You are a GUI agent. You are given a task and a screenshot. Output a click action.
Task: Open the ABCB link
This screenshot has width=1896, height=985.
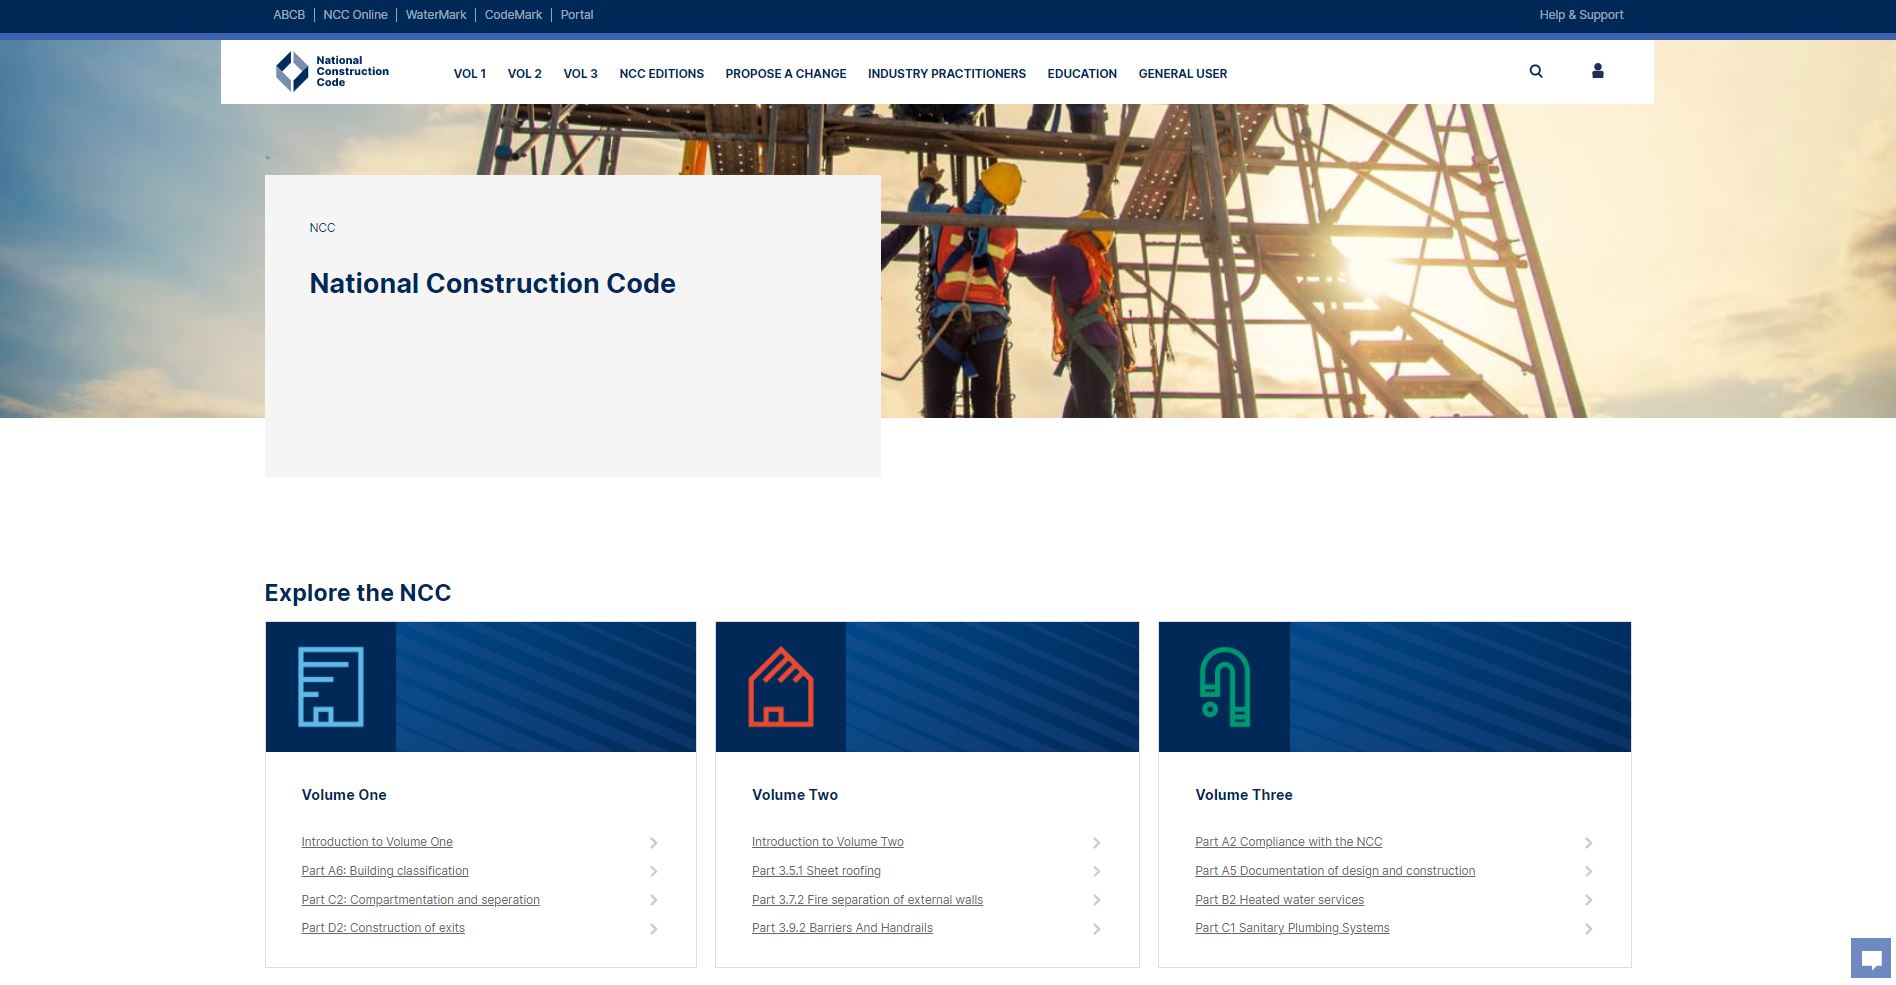tap(289, 14)
